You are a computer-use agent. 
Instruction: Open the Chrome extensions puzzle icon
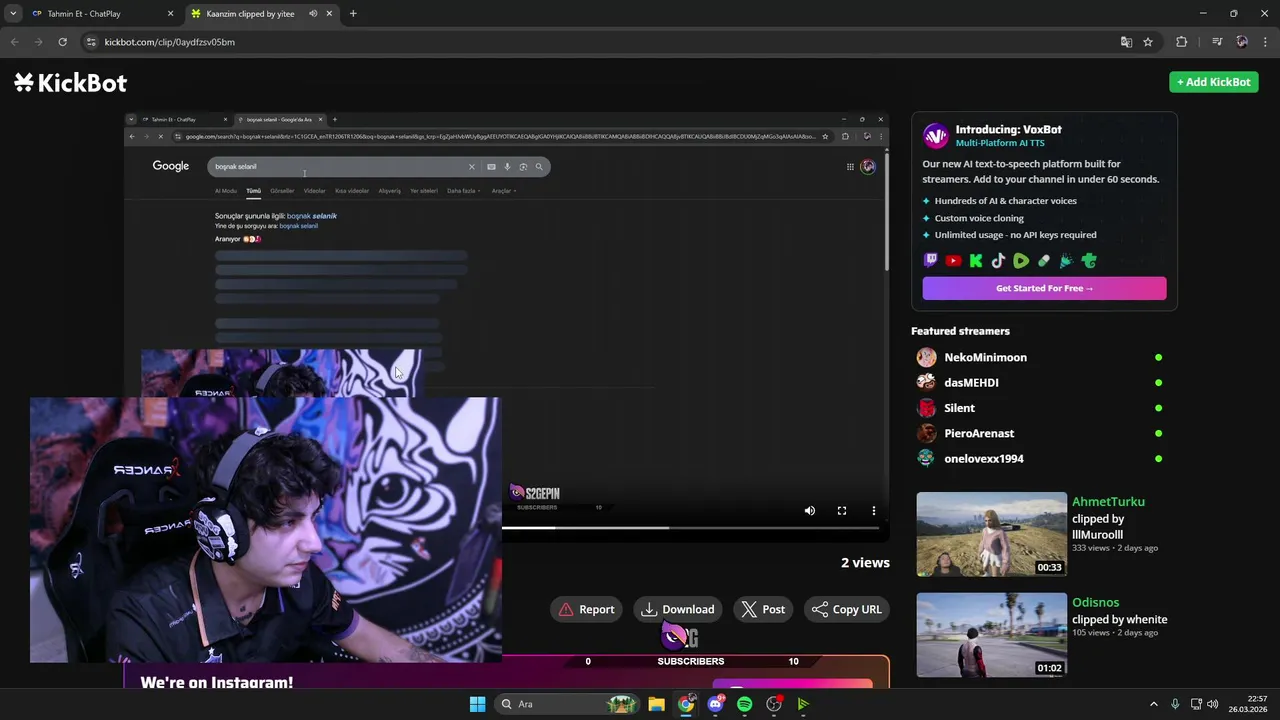[x=1182, y=42]
